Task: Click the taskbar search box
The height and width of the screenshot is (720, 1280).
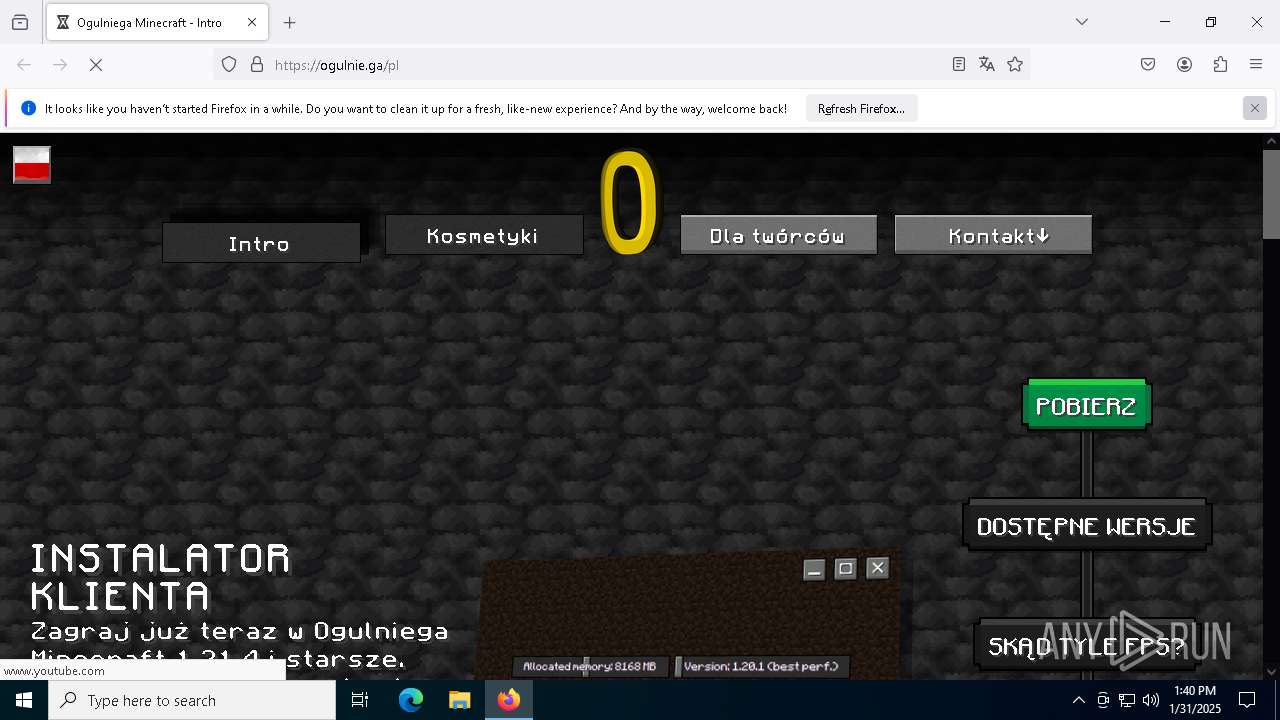Action: point(192,700)
